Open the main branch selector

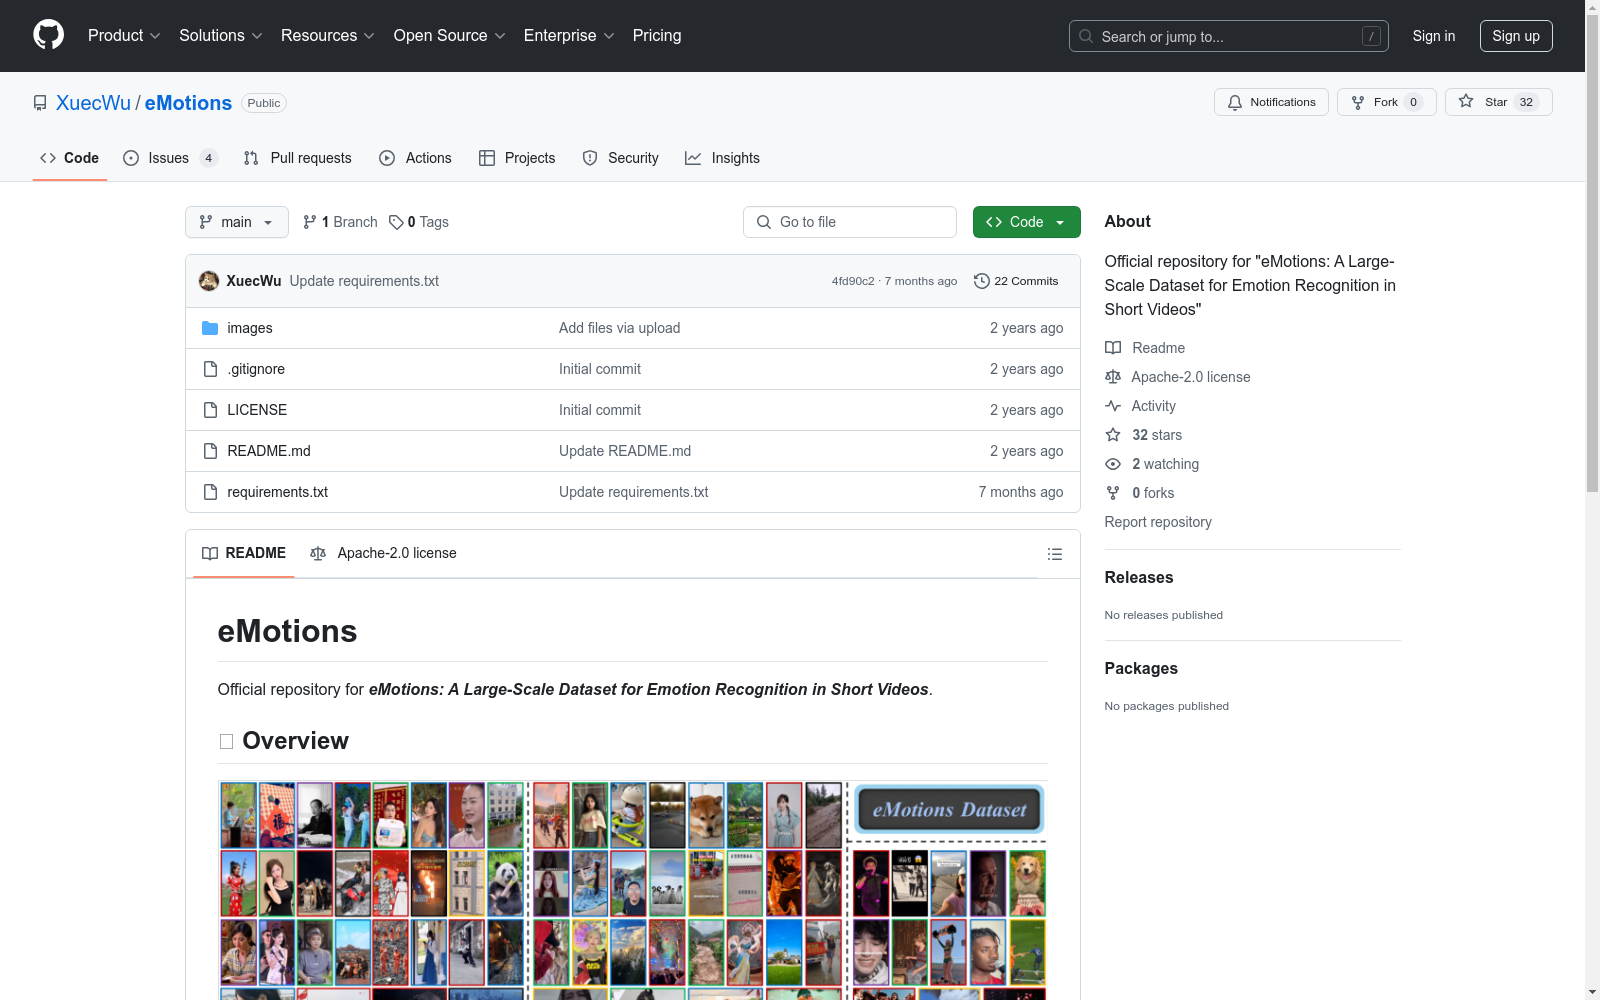coord(236,222)
